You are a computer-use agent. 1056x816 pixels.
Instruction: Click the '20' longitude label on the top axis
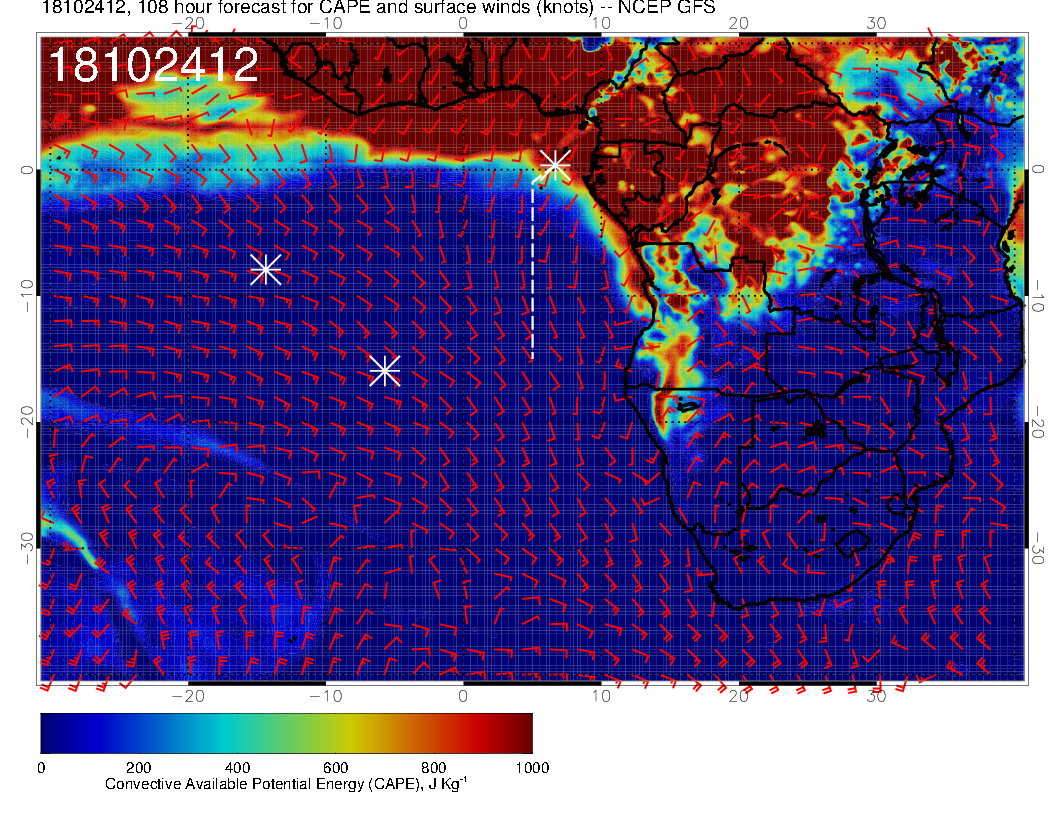pos(738,23)
